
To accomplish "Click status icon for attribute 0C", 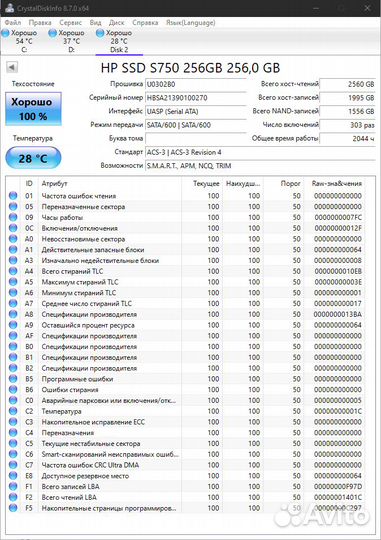I will coord(13,228).
